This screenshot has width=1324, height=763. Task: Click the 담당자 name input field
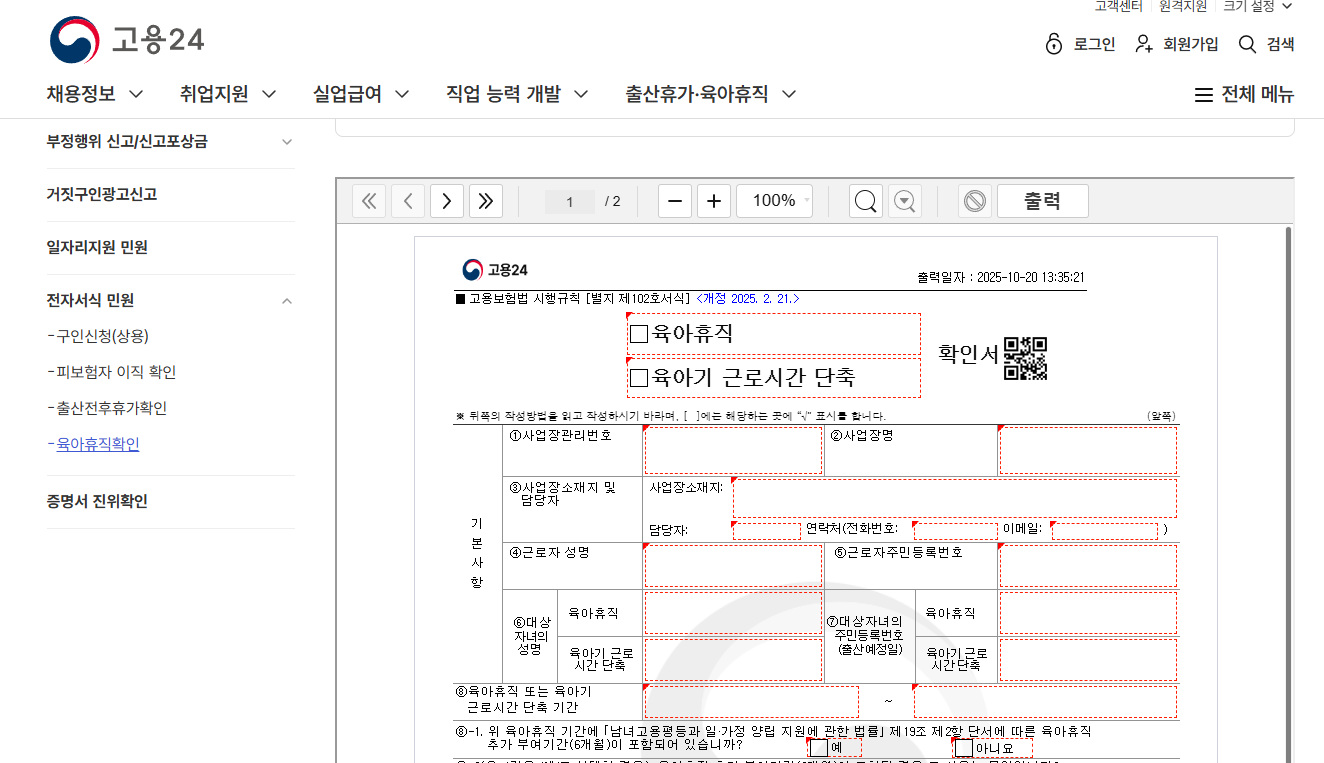tap(766, 530)
